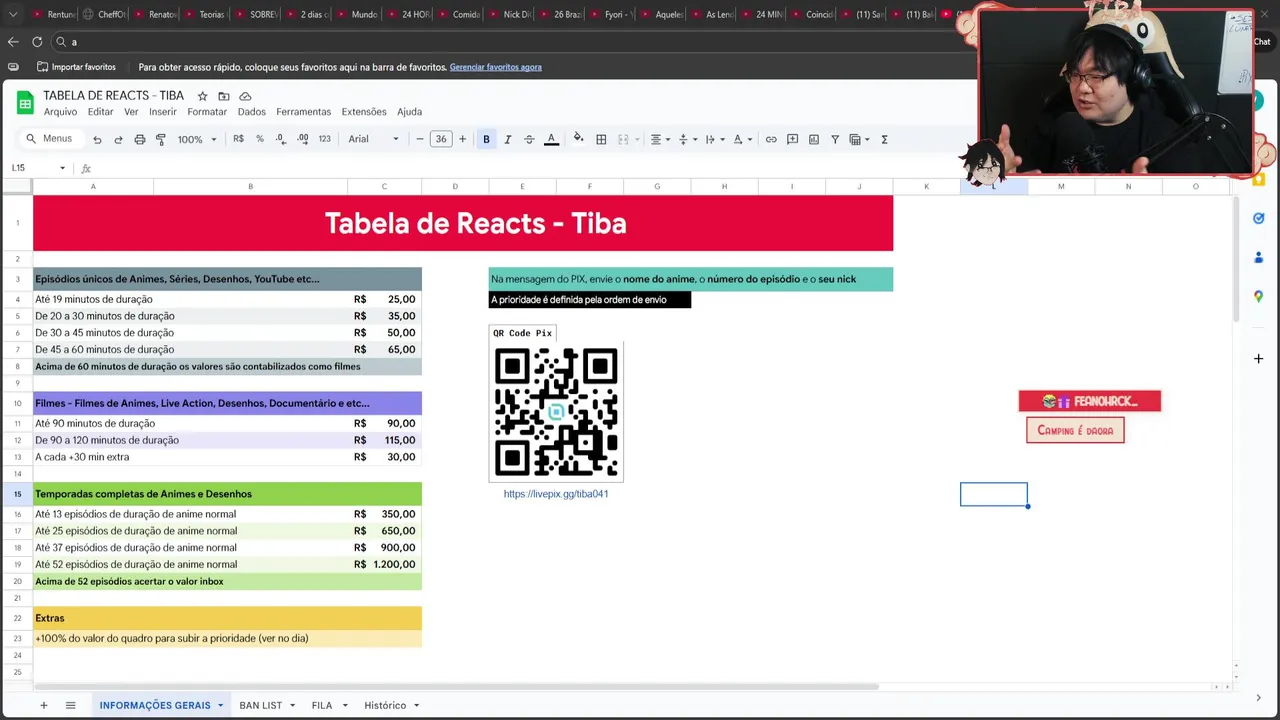Click the add new sheet plus
1280x720 pixels.
pyautogui.click(x=43, y=705)
